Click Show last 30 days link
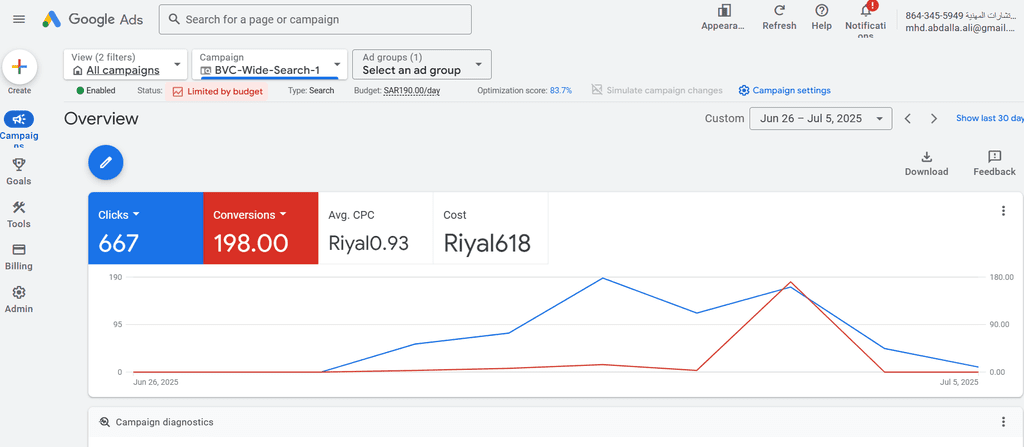 pos(989,118)
